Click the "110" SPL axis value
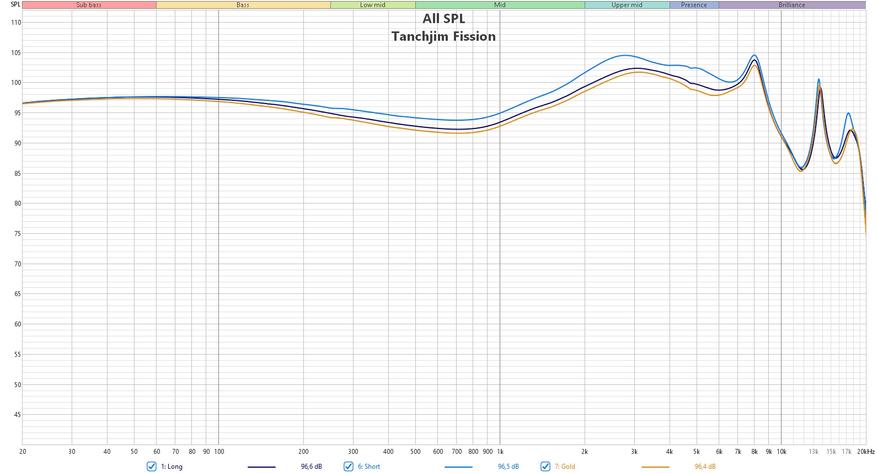This screenshot has height=473, width=877. tap(16, 23)
